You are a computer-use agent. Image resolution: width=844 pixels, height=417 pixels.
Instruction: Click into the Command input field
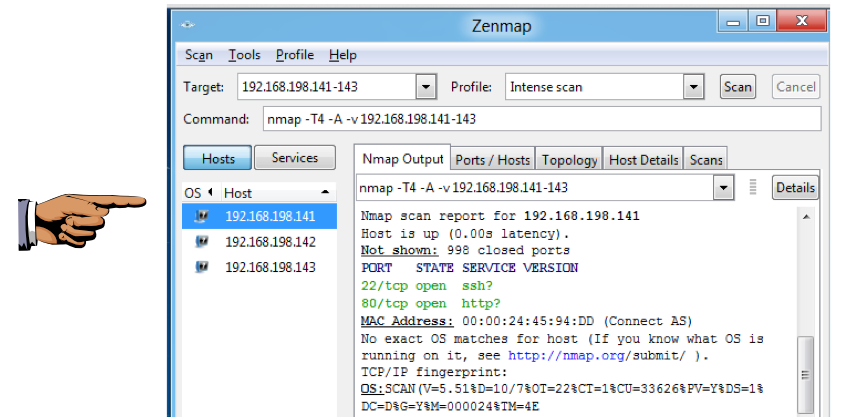click(540, 119)
